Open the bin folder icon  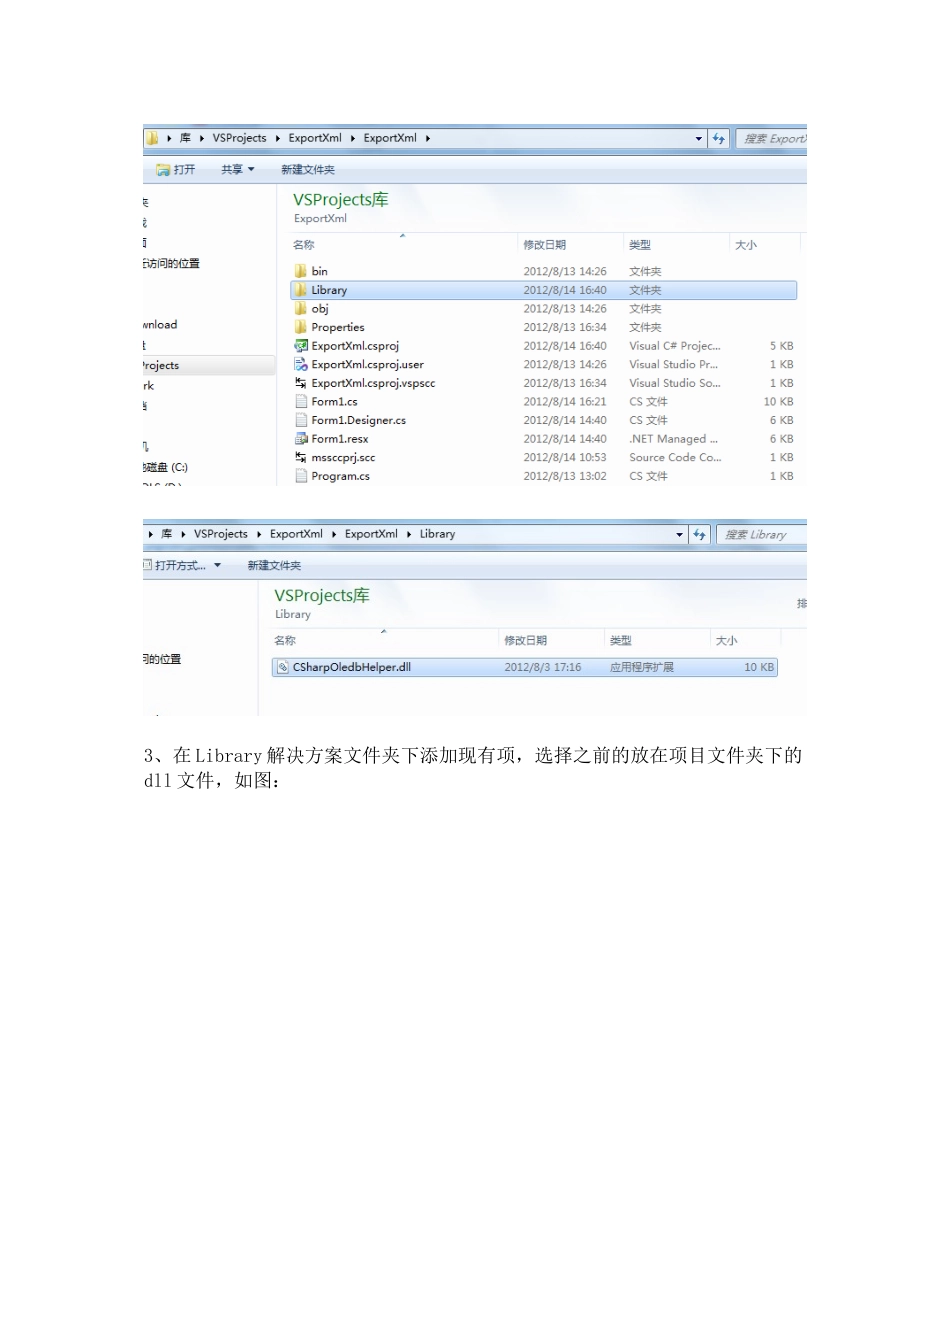pyautogui.click(x=300, y=271)
